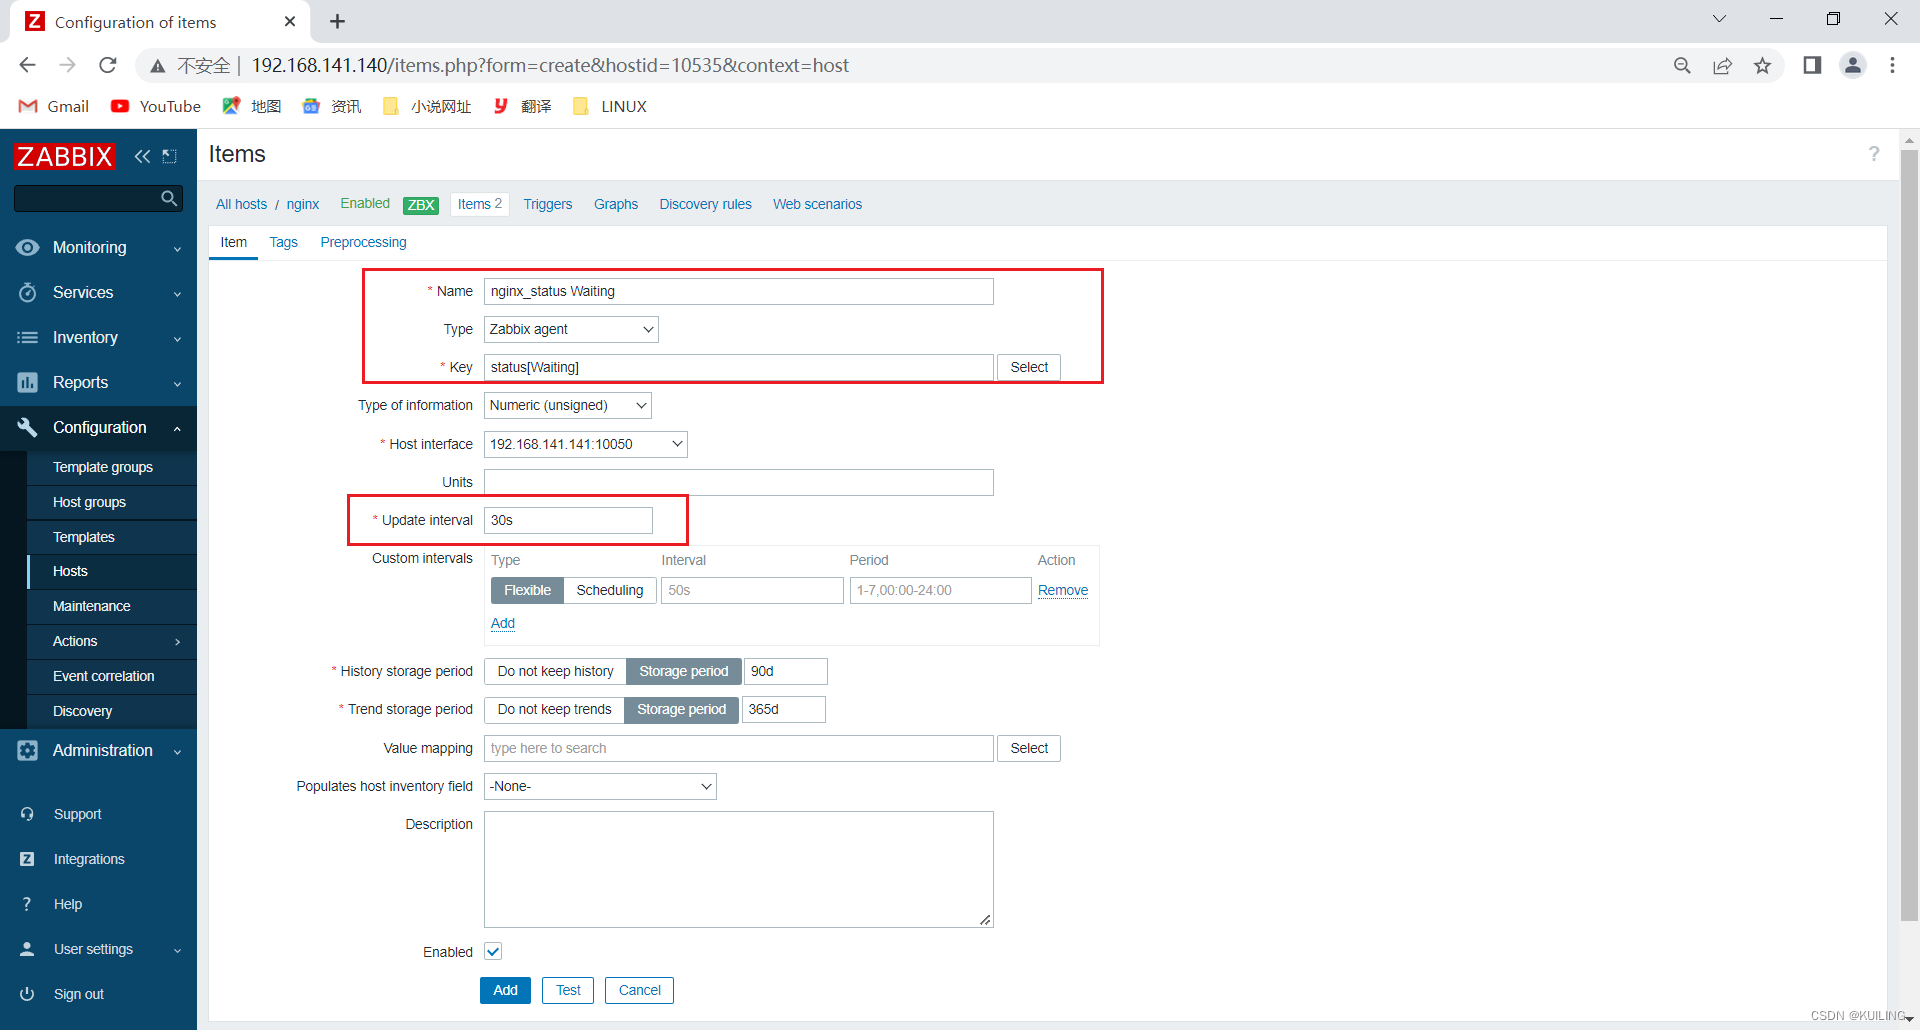Screen dimensions: 1920x1030
Task: Switch to the Preprocessing tab
Action: pyautogui.click(x=363, y=242)
